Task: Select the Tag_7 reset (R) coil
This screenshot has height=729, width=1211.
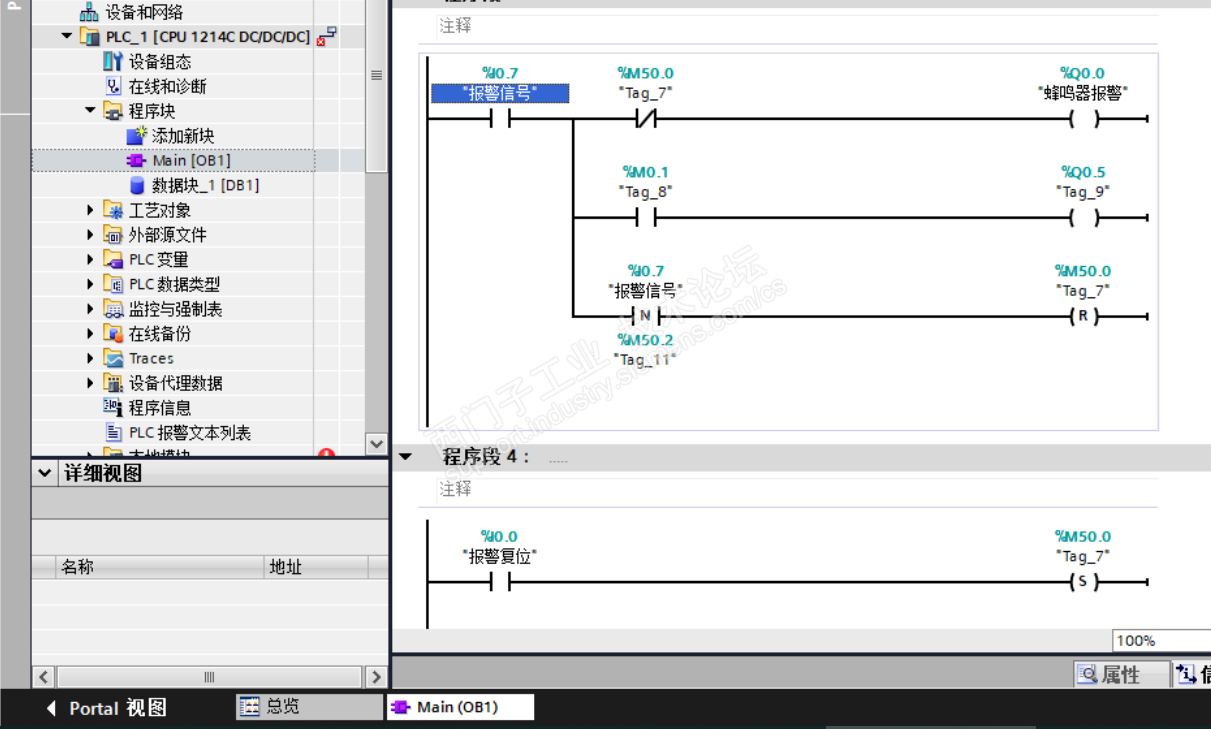Action: coord(1083,317)
